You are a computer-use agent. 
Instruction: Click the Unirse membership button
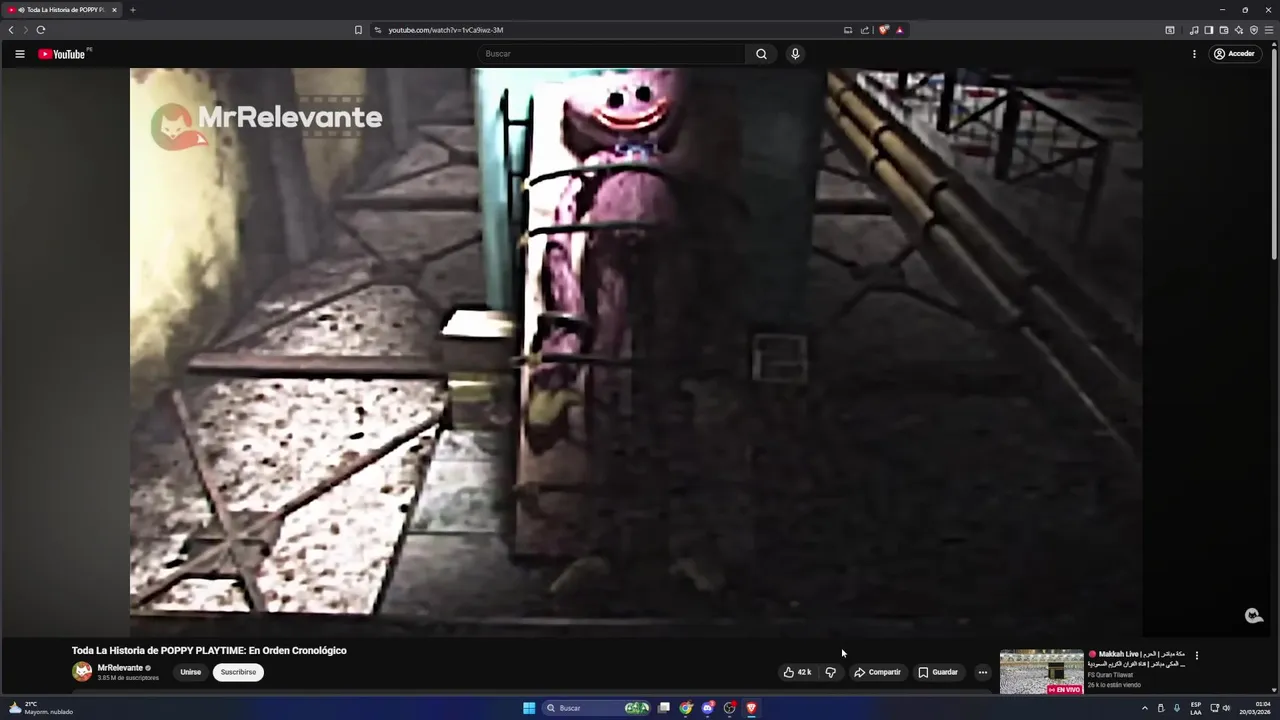(191, 672)
